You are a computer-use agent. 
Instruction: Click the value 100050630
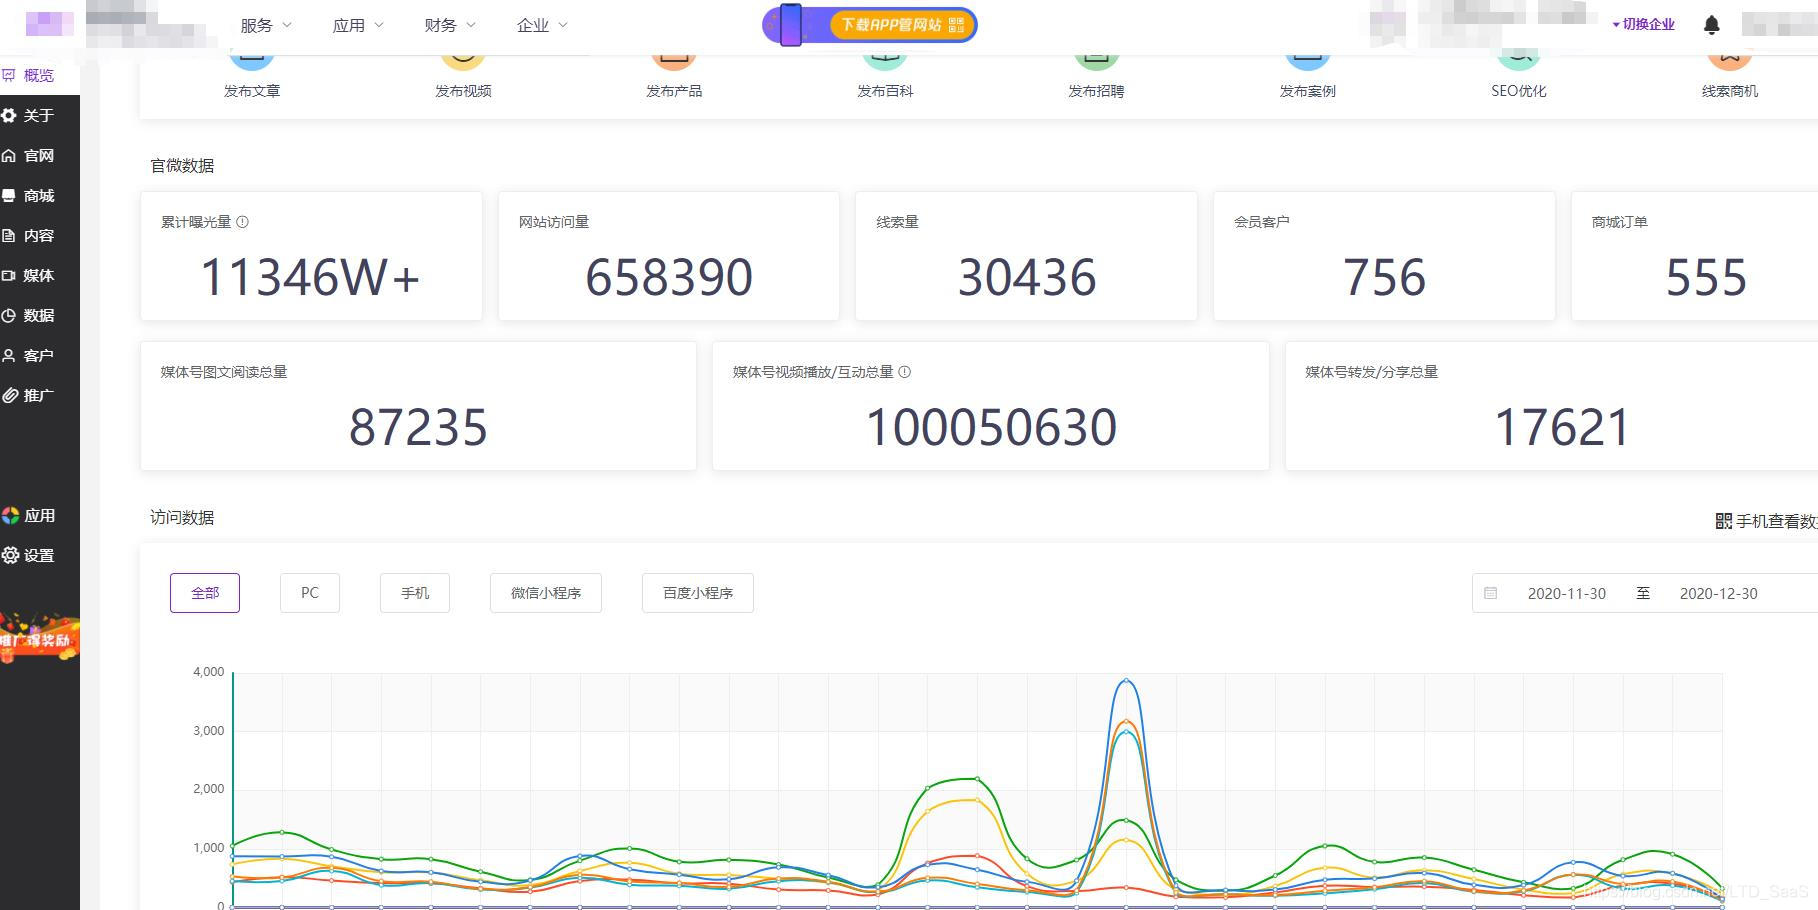(991, 427)
